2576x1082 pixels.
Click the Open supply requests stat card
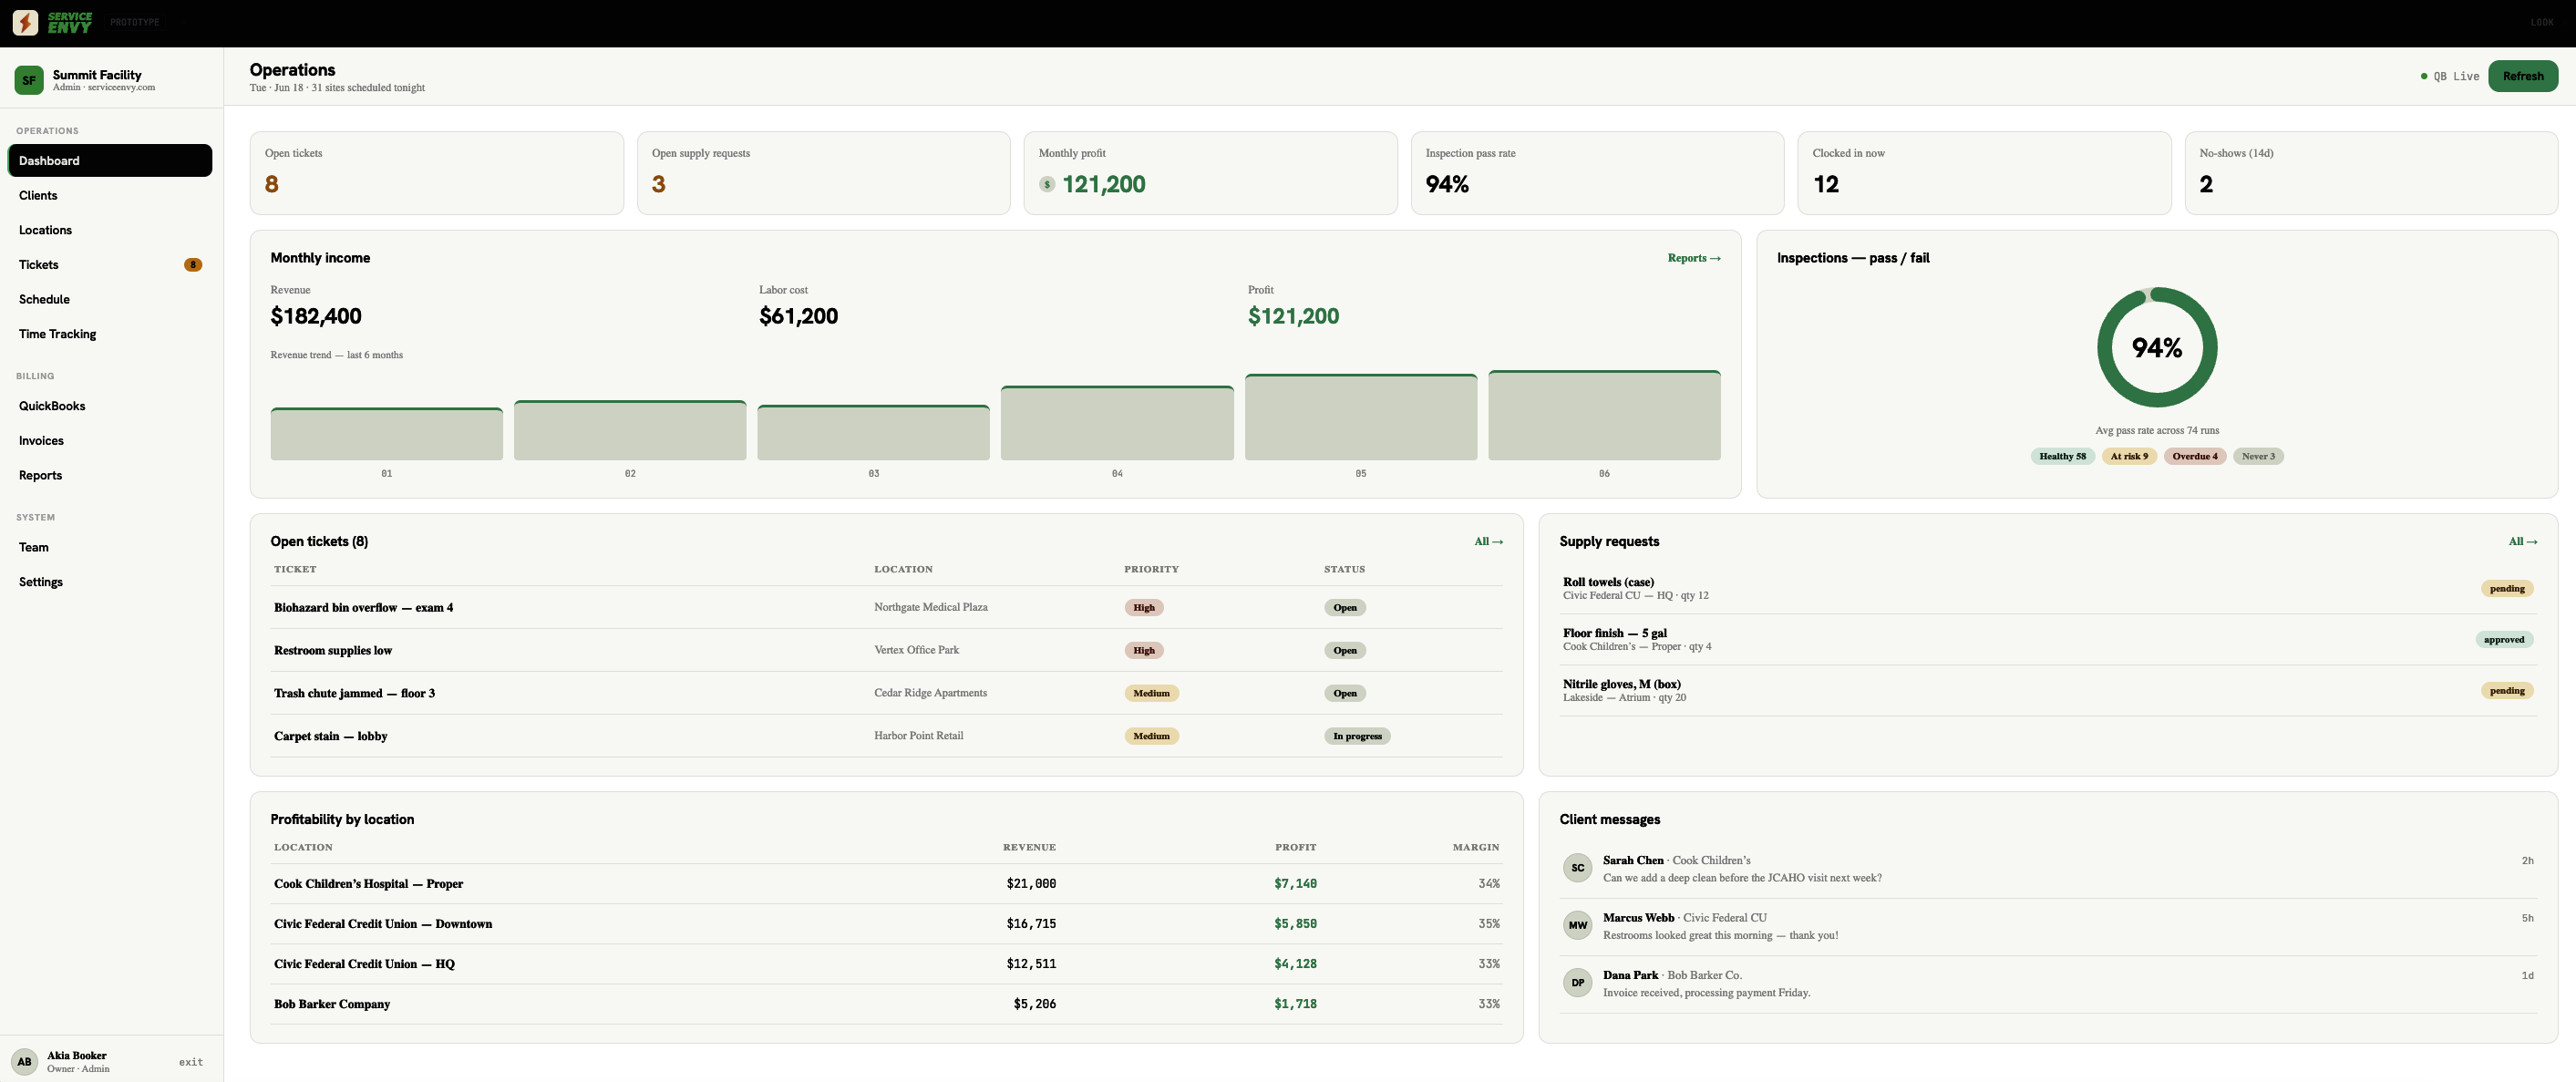(x=823, y=173)
